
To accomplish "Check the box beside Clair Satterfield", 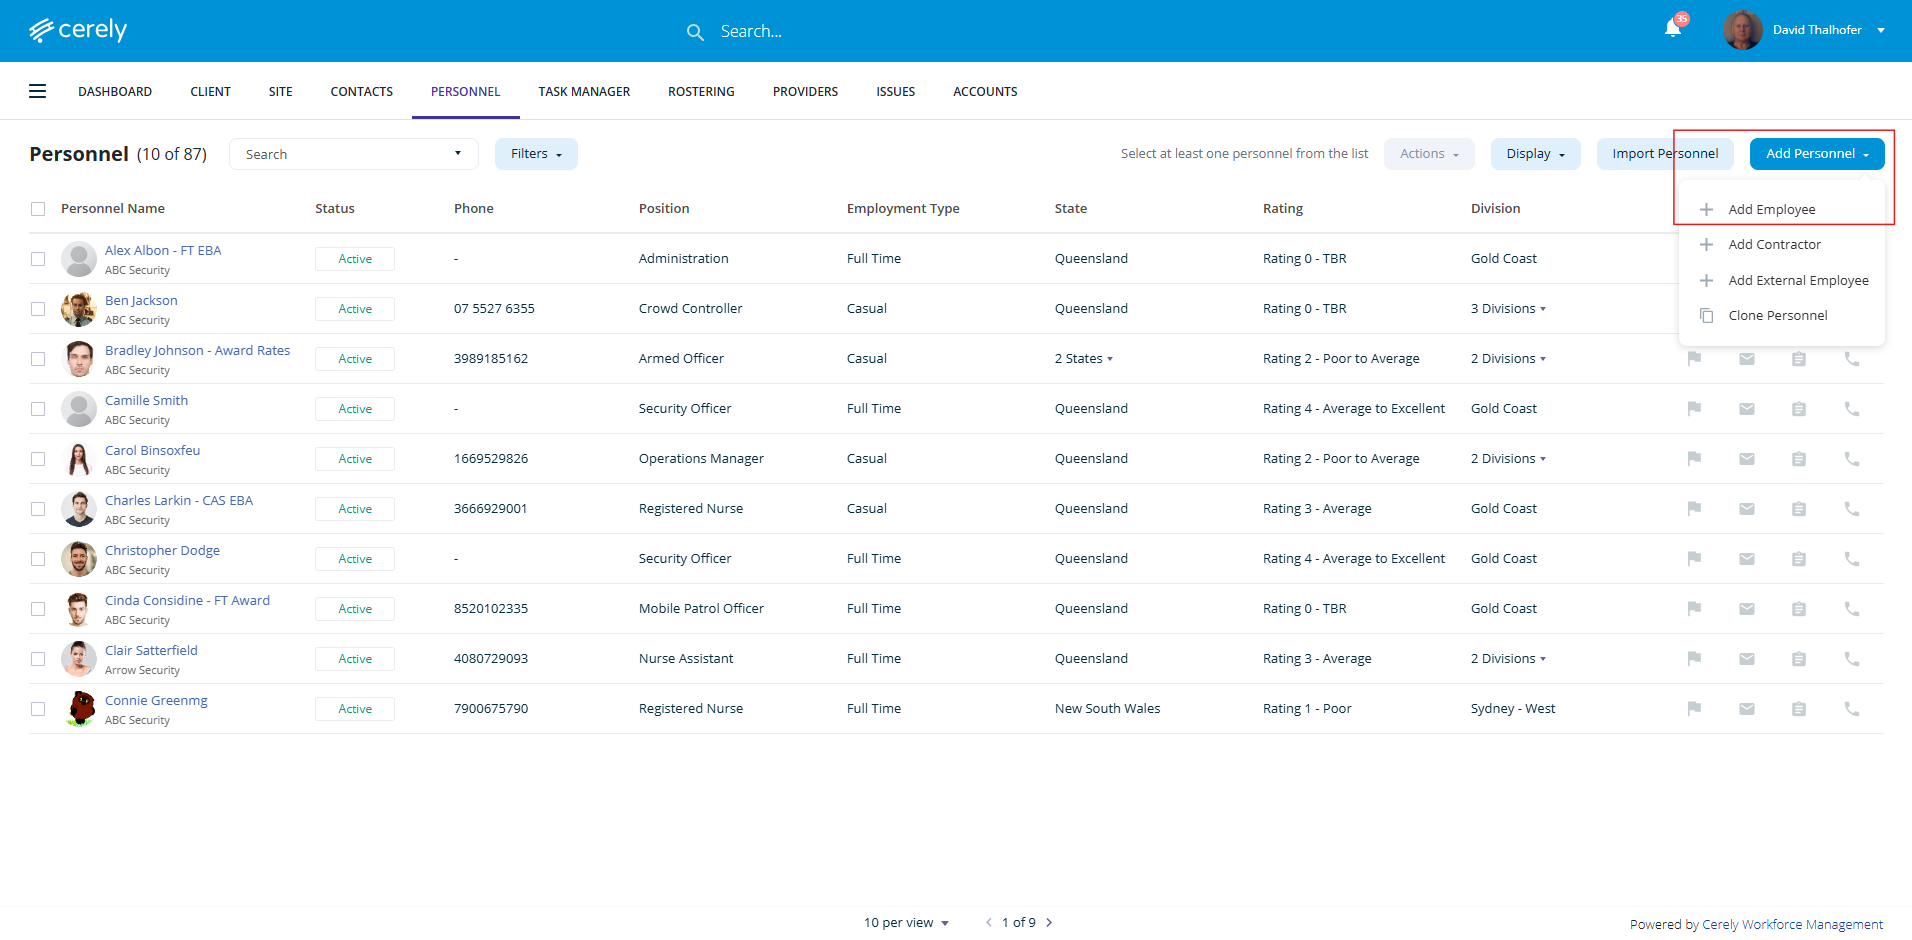I will tap(38, 659).
